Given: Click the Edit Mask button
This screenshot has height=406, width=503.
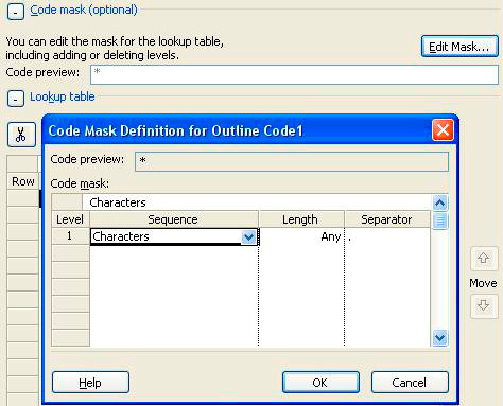Looking at the screenshot, I should tap(459, 46).
